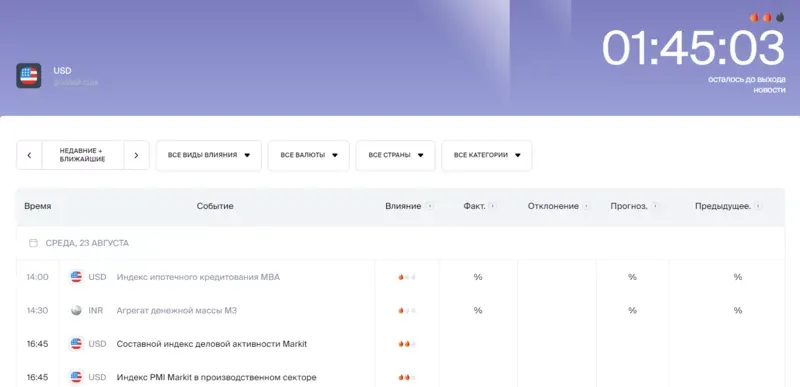
Task: Open Индекс PMI Markit в производственном секторе
Action: 216,377
